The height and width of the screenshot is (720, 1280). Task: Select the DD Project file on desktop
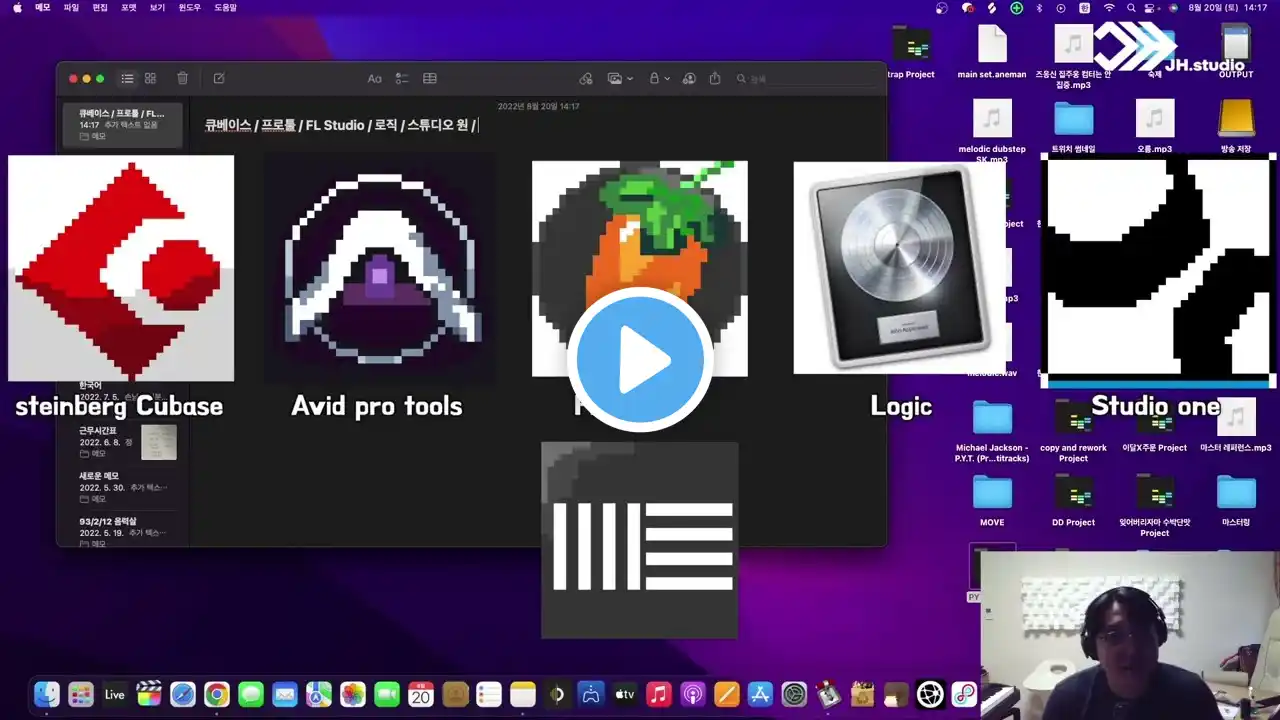1073,499
